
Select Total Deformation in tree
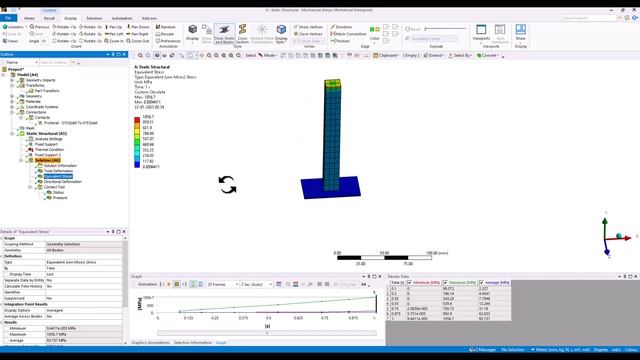coord(58,171)
